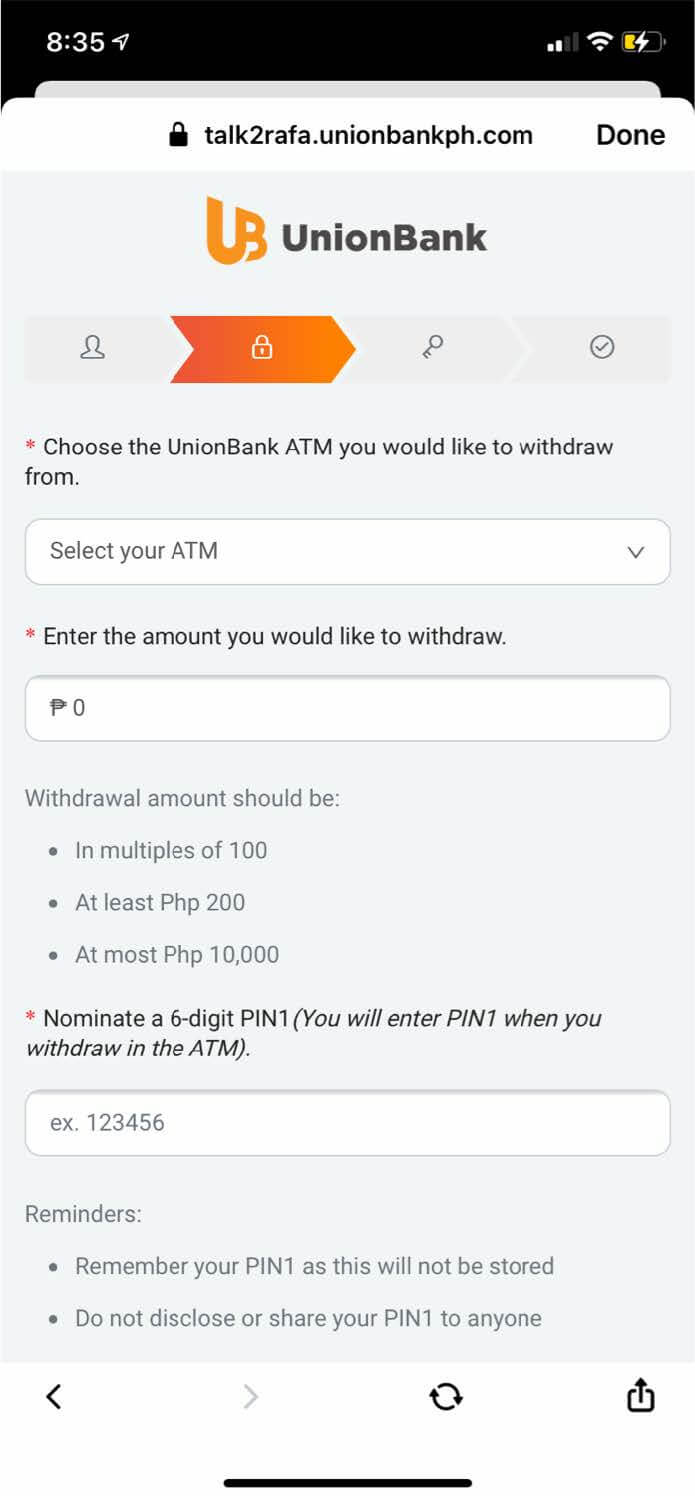Open the share sheet icon
The image size is (695, 1501).
[x=640, y=1395]
